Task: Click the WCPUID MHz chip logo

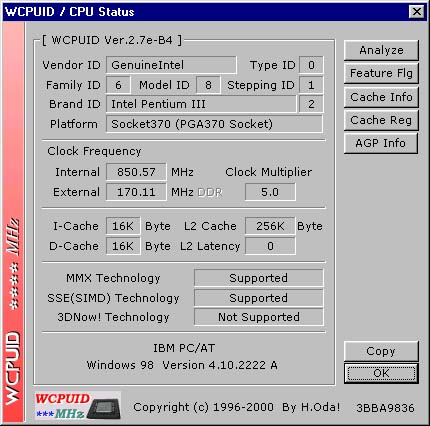Action: tap(78, 406)
